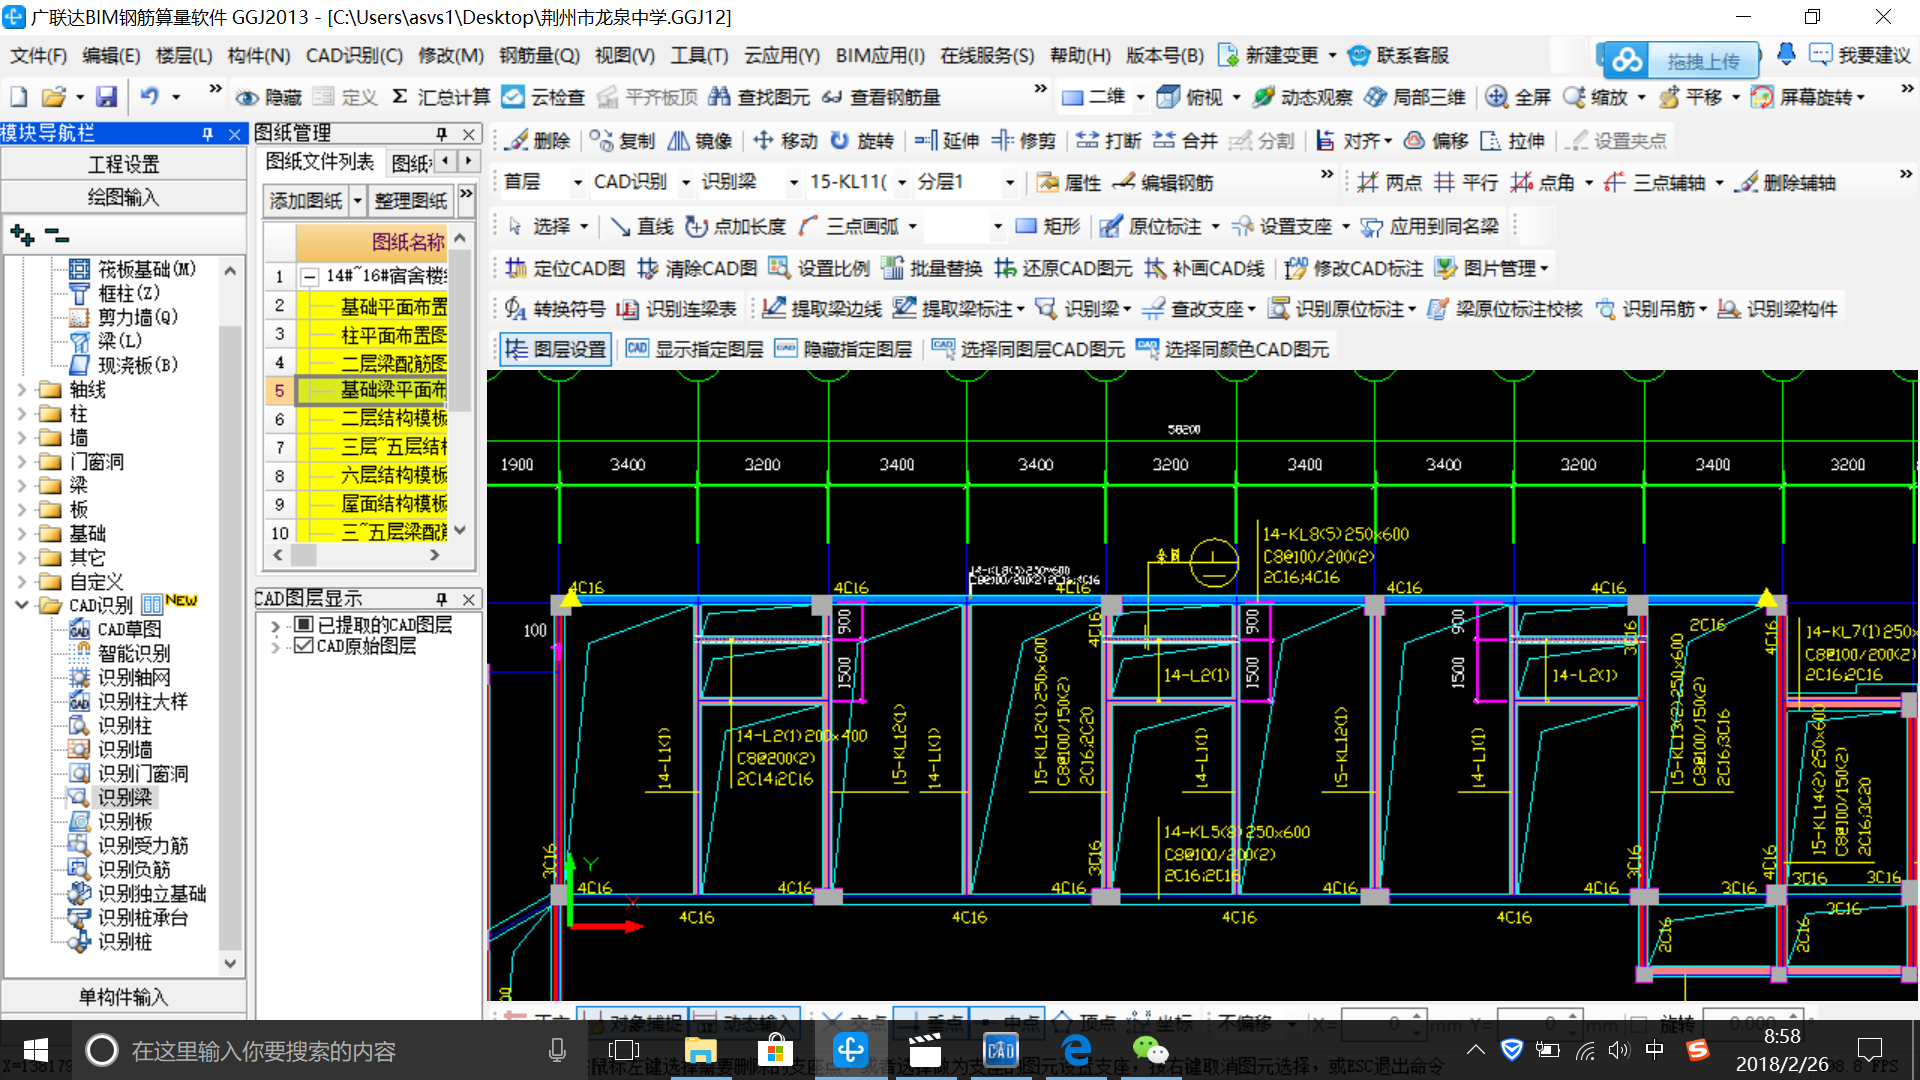Click the 整理图纸 button
This screenshot has width=1920, height=1080.
point(411,201)
